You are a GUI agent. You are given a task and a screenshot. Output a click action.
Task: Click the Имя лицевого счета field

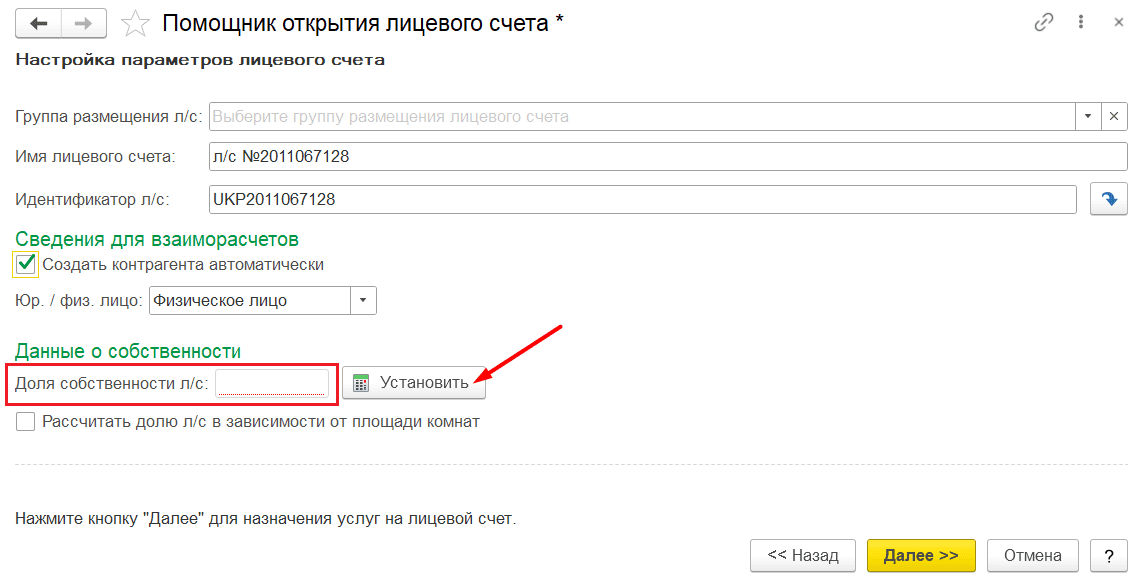pos(668,157)
